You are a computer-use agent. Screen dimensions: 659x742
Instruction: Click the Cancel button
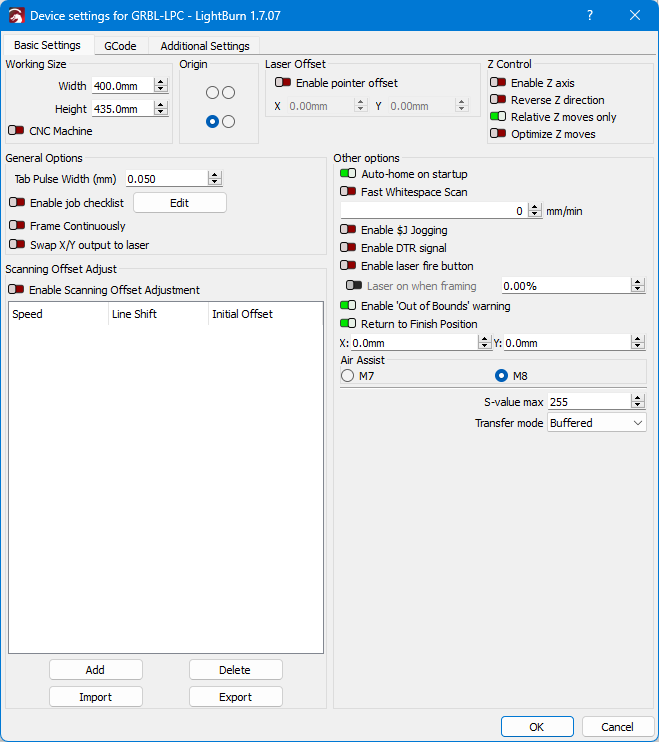coord(617,726)
